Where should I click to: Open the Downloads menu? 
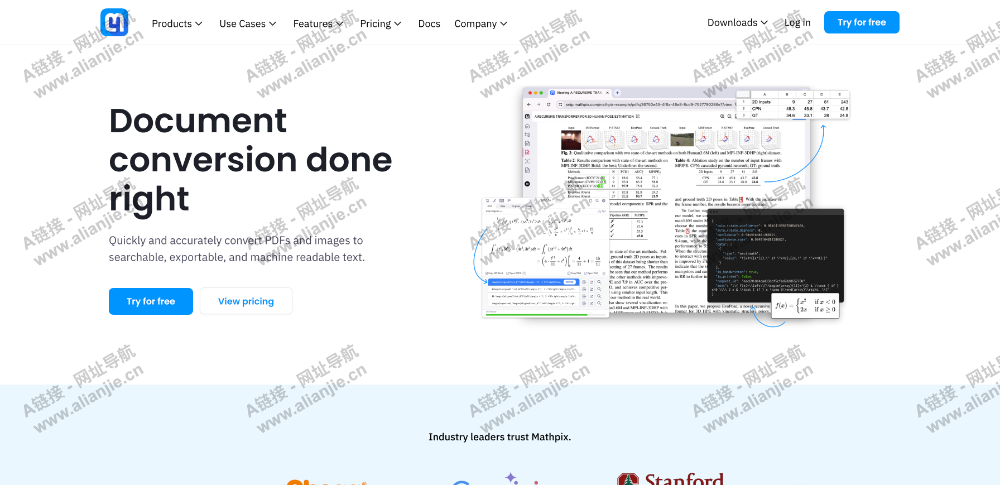pyautogui.click(x=737, y=22)
